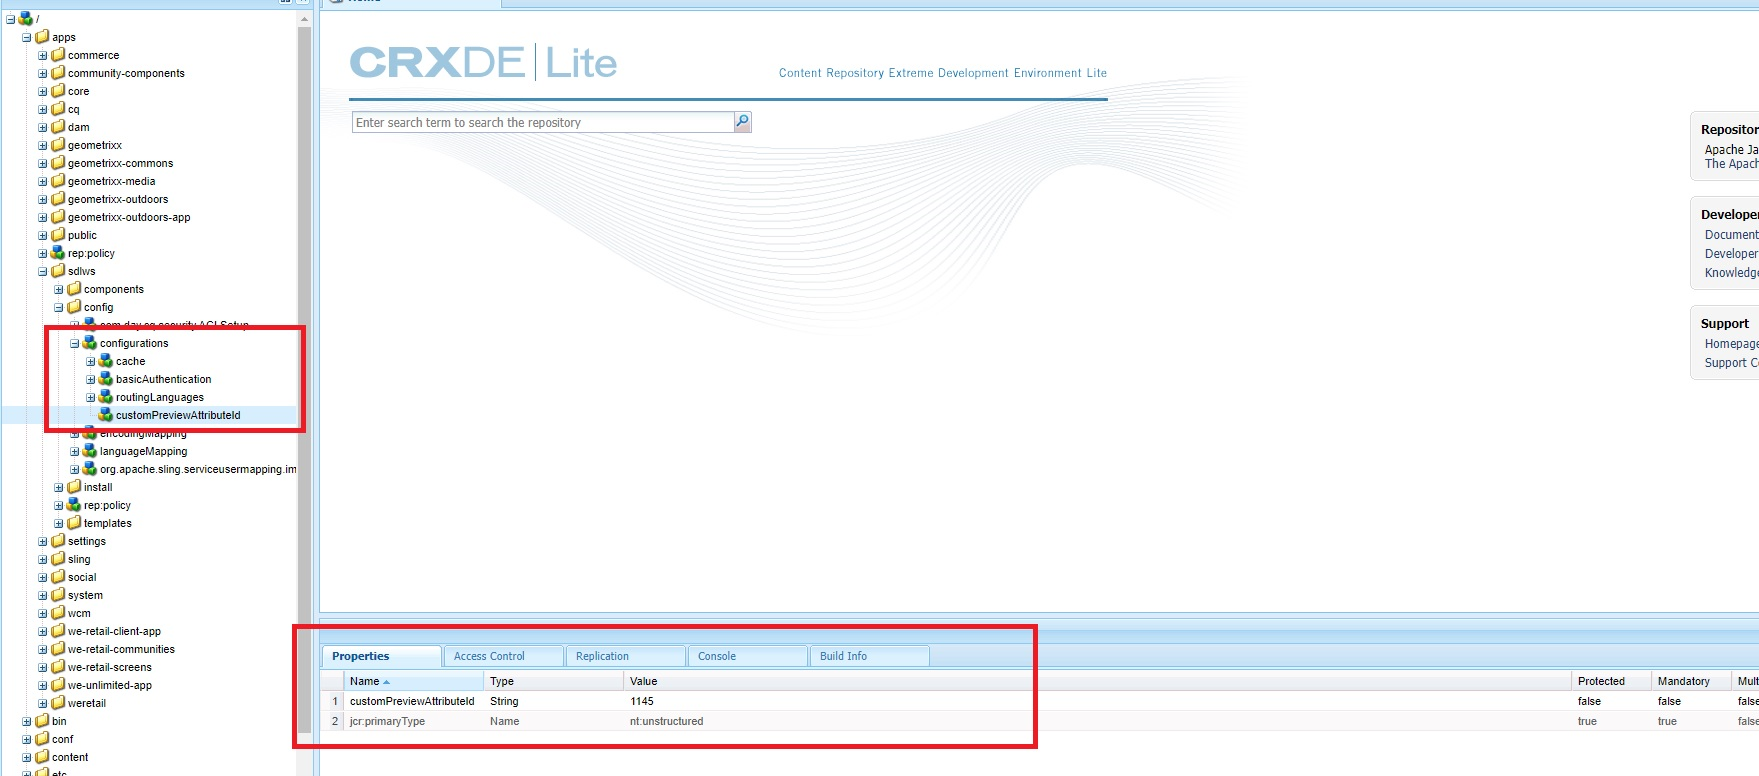The width and height of the screenshot is (1759, 776).
Task: Expand the commerce folder node
Action: (x=43, y=56)
